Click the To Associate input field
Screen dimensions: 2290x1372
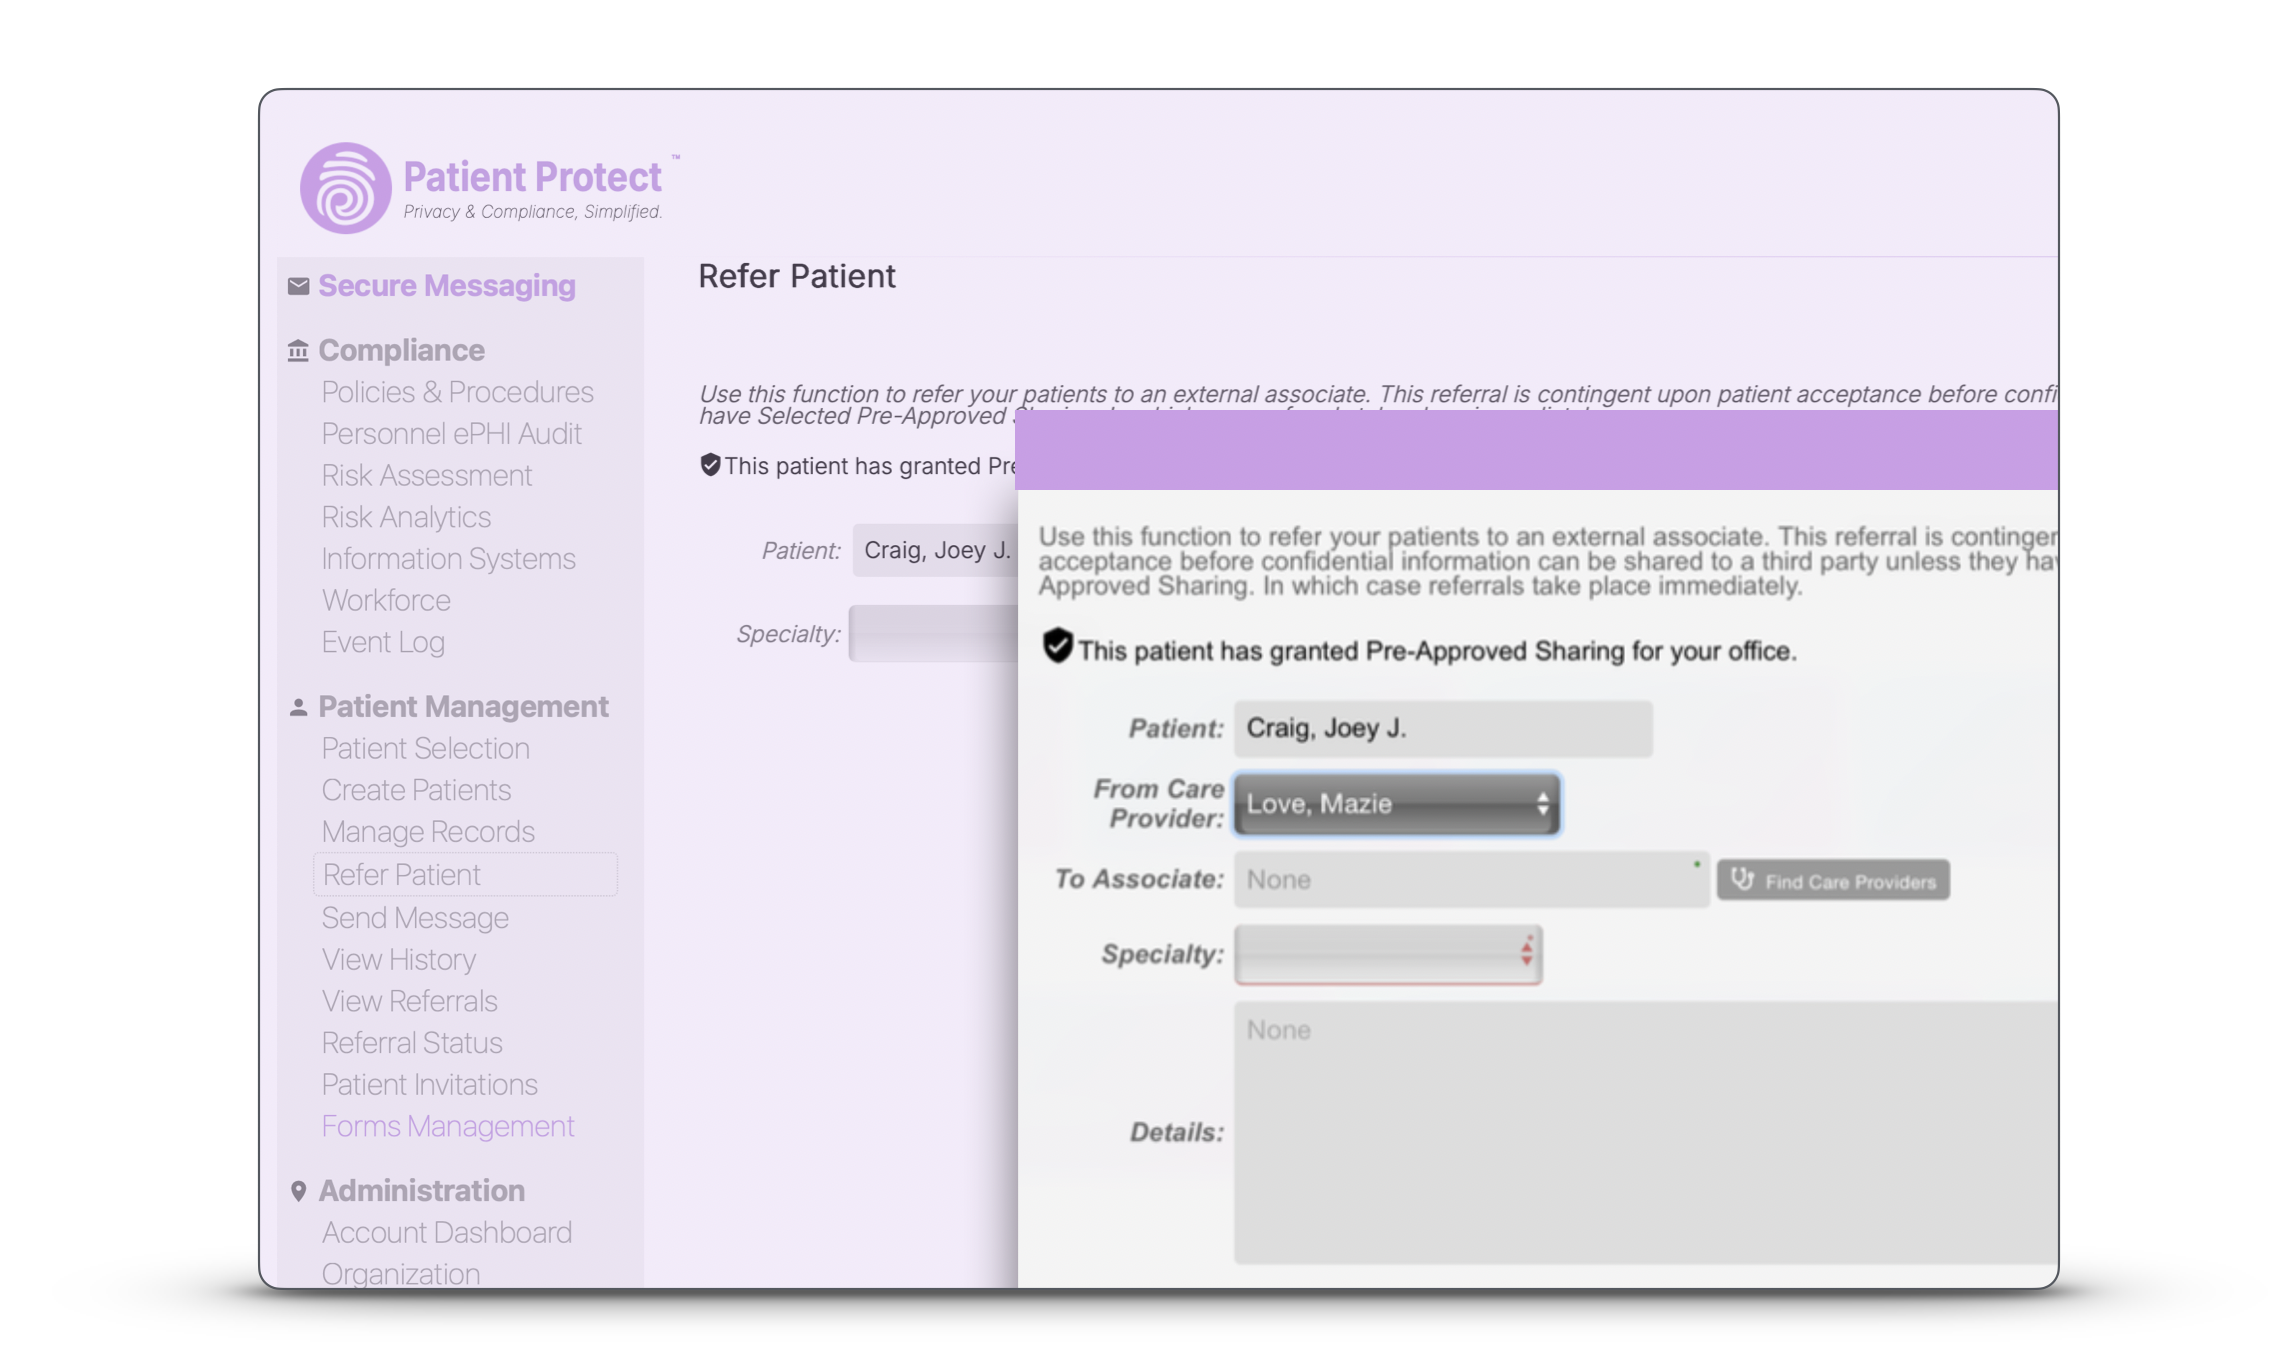pyautogui.click(x=1470, y=880)
